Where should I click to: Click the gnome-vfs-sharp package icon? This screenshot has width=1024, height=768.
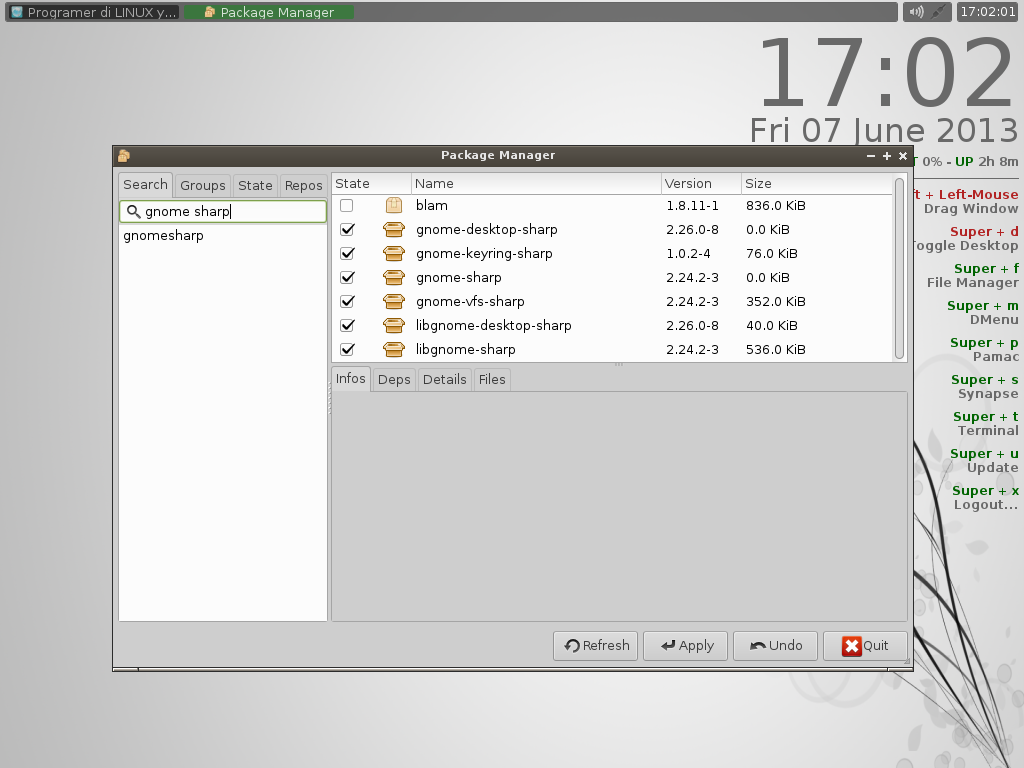[x=394, y=302]
